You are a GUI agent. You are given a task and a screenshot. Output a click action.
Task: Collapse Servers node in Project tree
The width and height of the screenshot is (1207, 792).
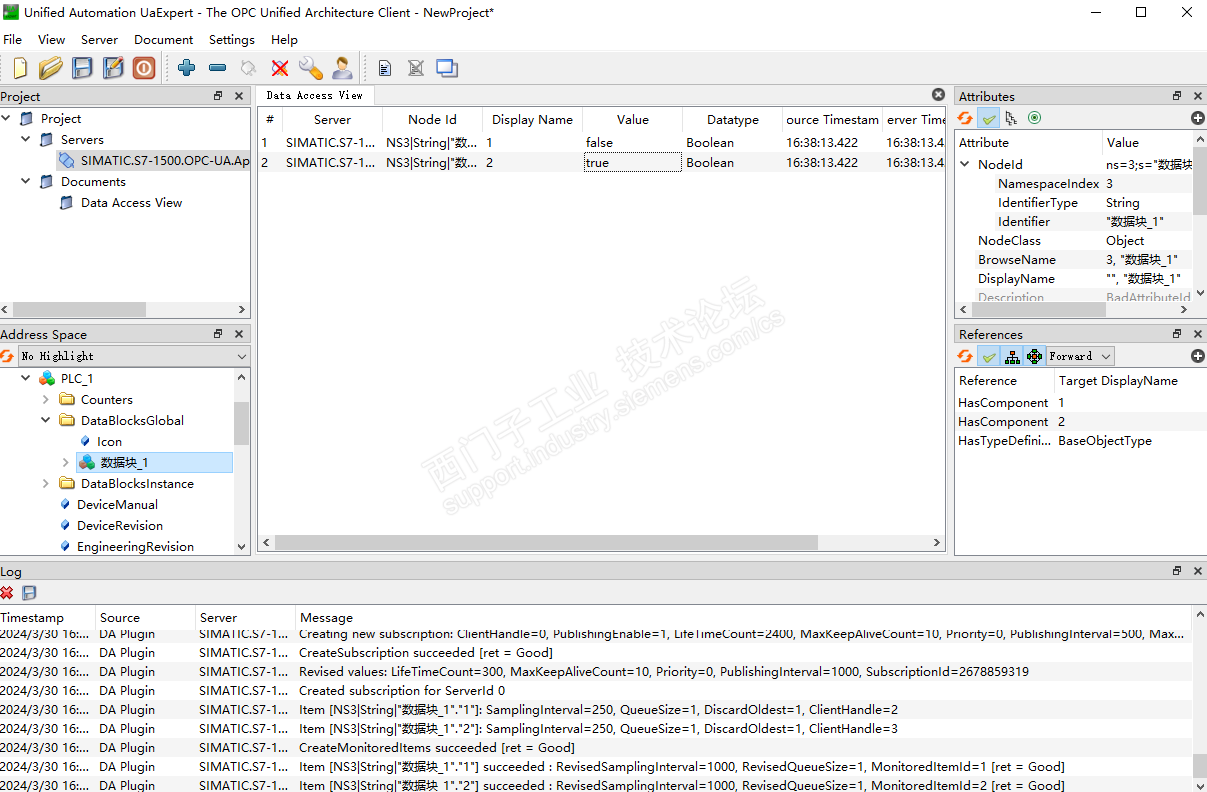tap(26, 140)
